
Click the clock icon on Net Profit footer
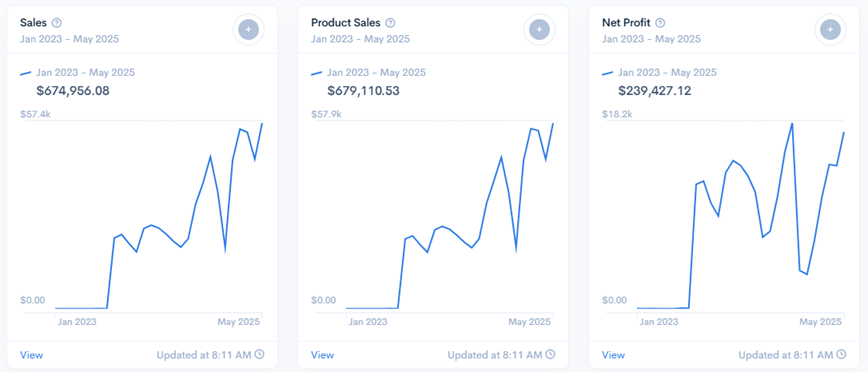[x=841, y=354]
